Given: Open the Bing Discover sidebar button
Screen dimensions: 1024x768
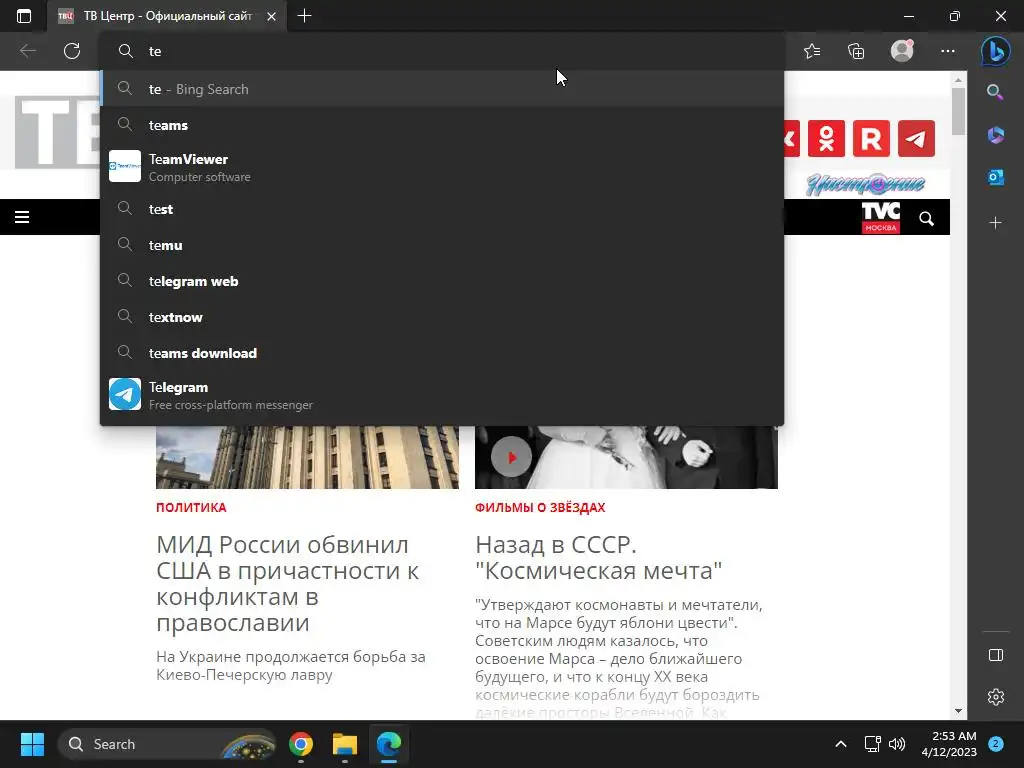Looking at the screenshot, I should pyautogui.click(x=995, y=51).
